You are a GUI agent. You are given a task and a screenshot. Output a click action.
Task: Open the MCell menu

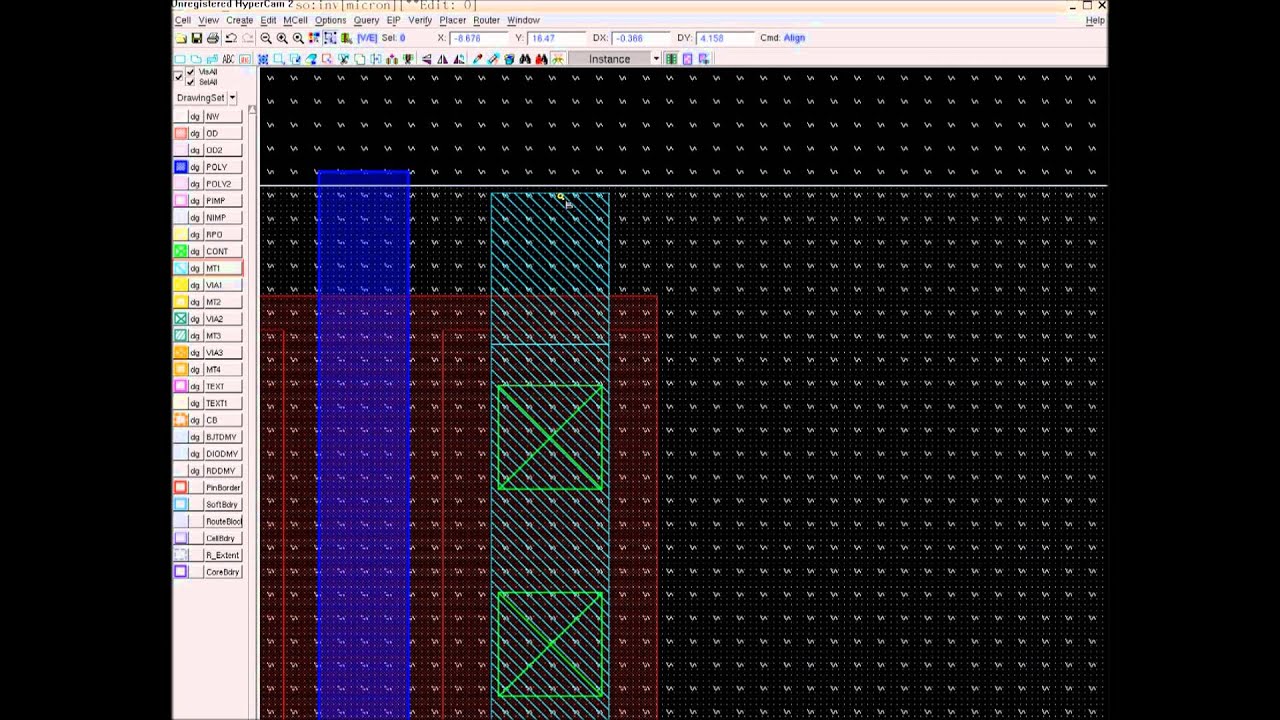pos(295,20)
